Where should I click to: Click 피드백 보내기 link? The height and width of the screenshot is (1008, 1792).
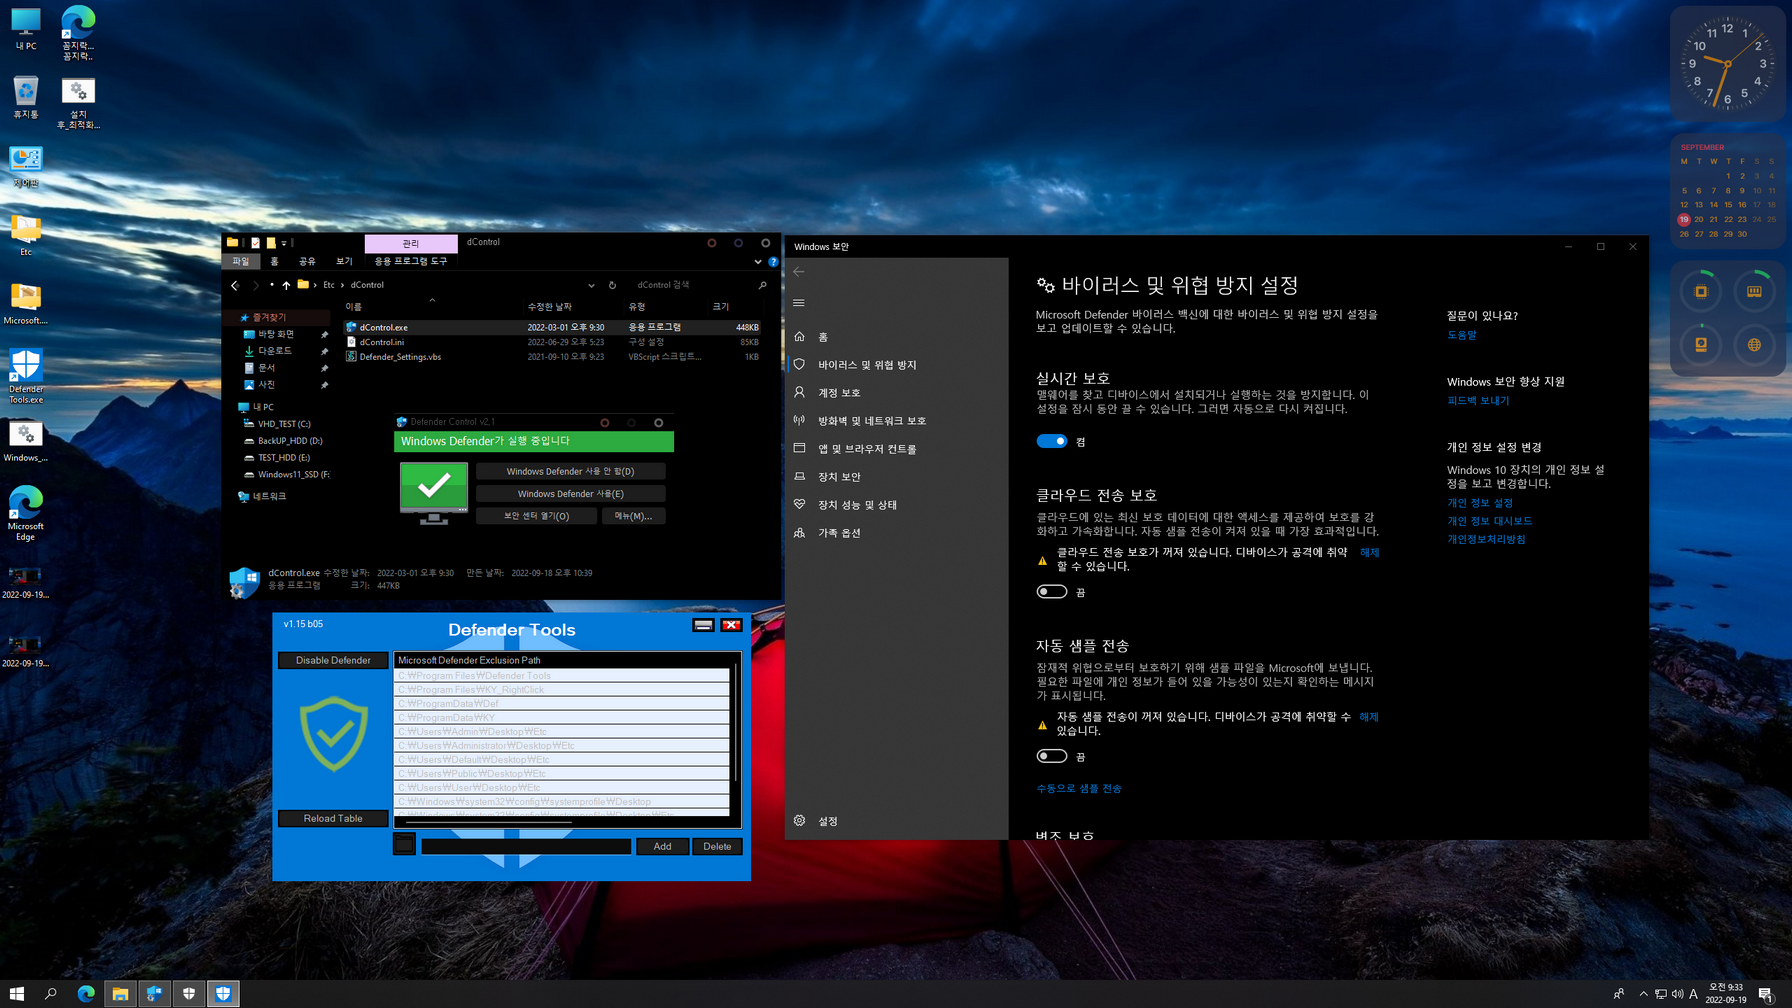coord(1478,401)
